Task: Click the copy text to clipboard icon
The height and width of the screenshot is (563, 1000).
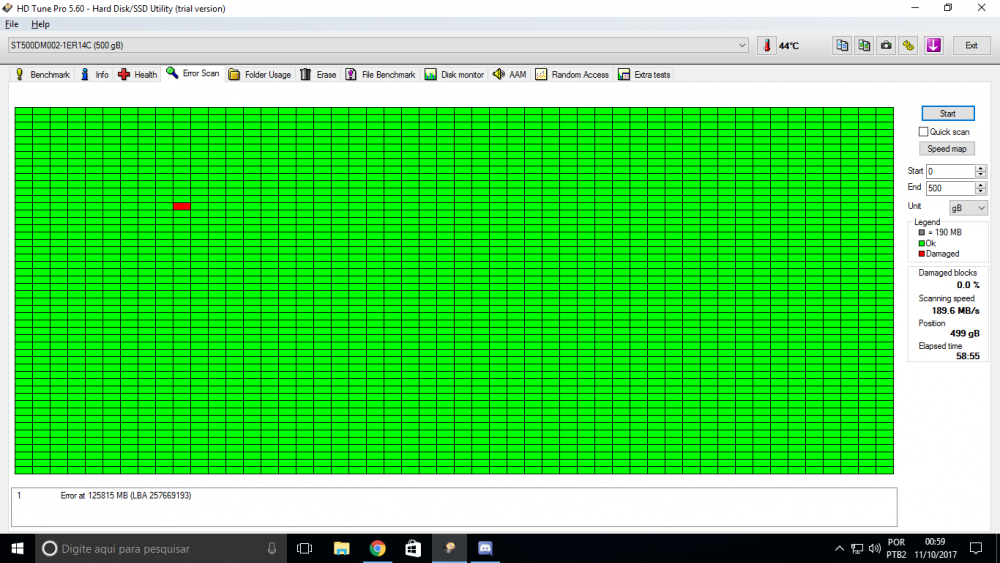Action: [842, 45]
